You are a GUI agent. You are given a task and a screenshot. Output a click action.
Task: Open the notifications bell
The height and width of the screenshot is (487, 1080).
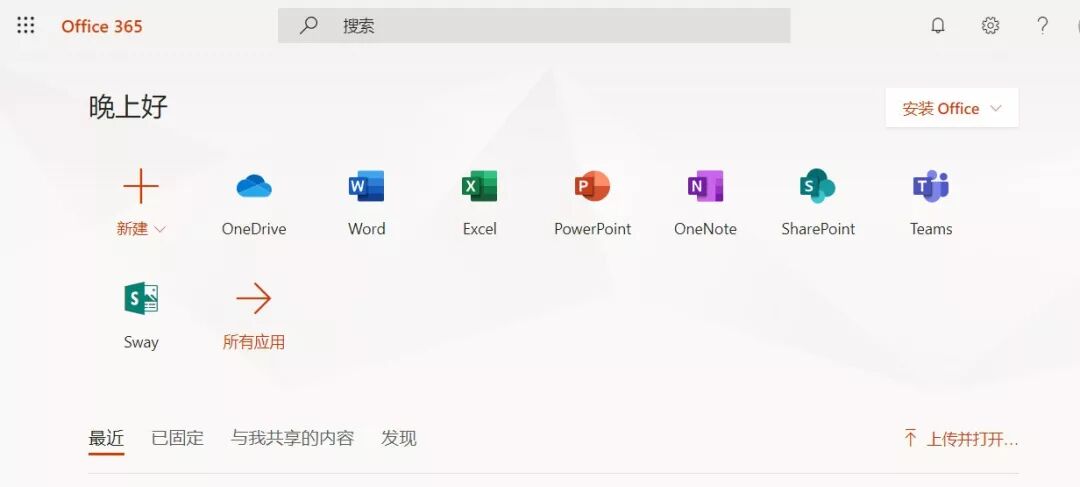(x=937, y=25)
